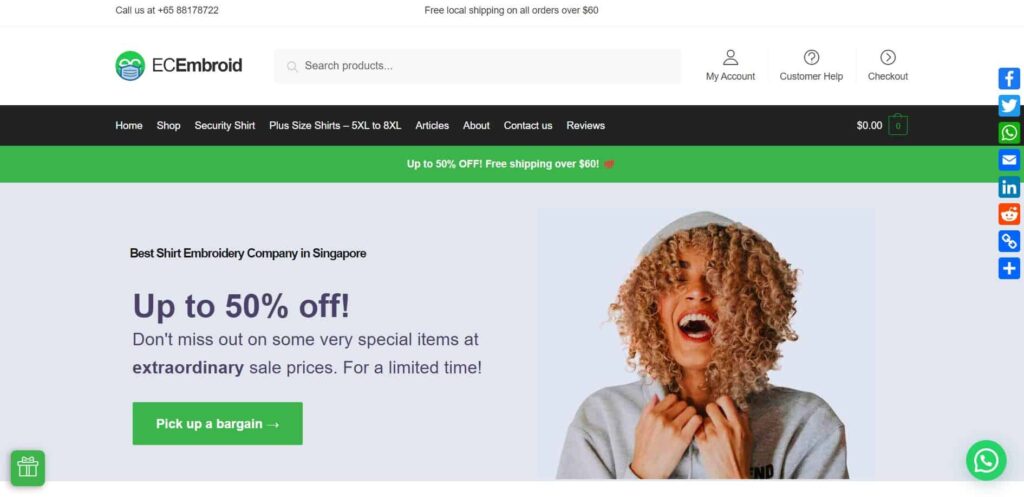
Task: Open more share options plus icon
Action: point(1009,268)
